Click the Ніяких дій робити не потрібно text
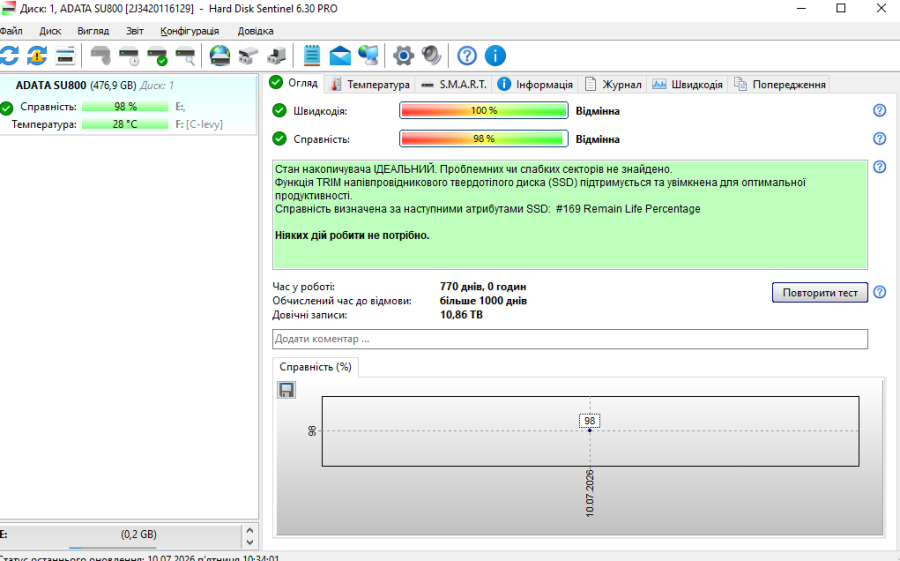The width and height of the screenshot is (900, 561). (x=352, y=235)
